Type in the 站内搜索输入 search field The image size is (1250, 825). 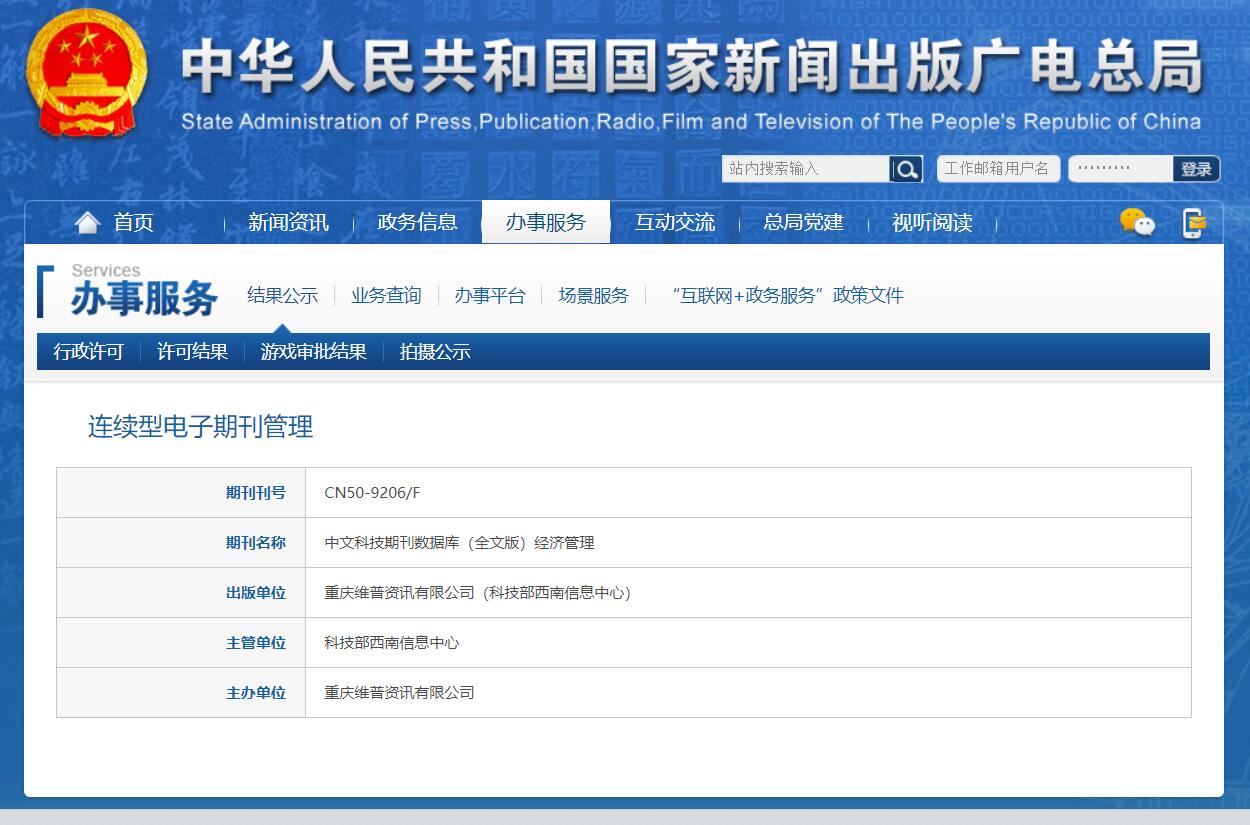coord(805,169)
